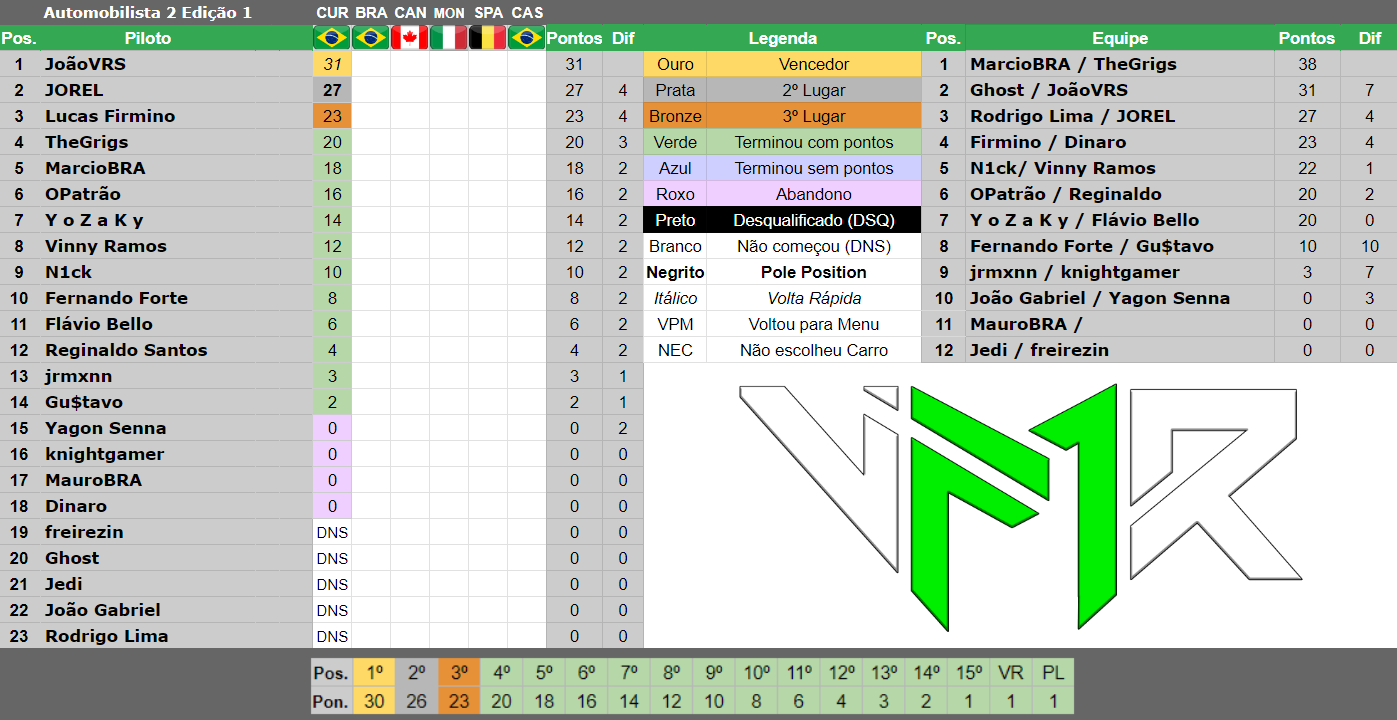Screen dimensions: 1397x720
Task: Select team Jedi / freirezin
Action: [x=1039, y=350]
